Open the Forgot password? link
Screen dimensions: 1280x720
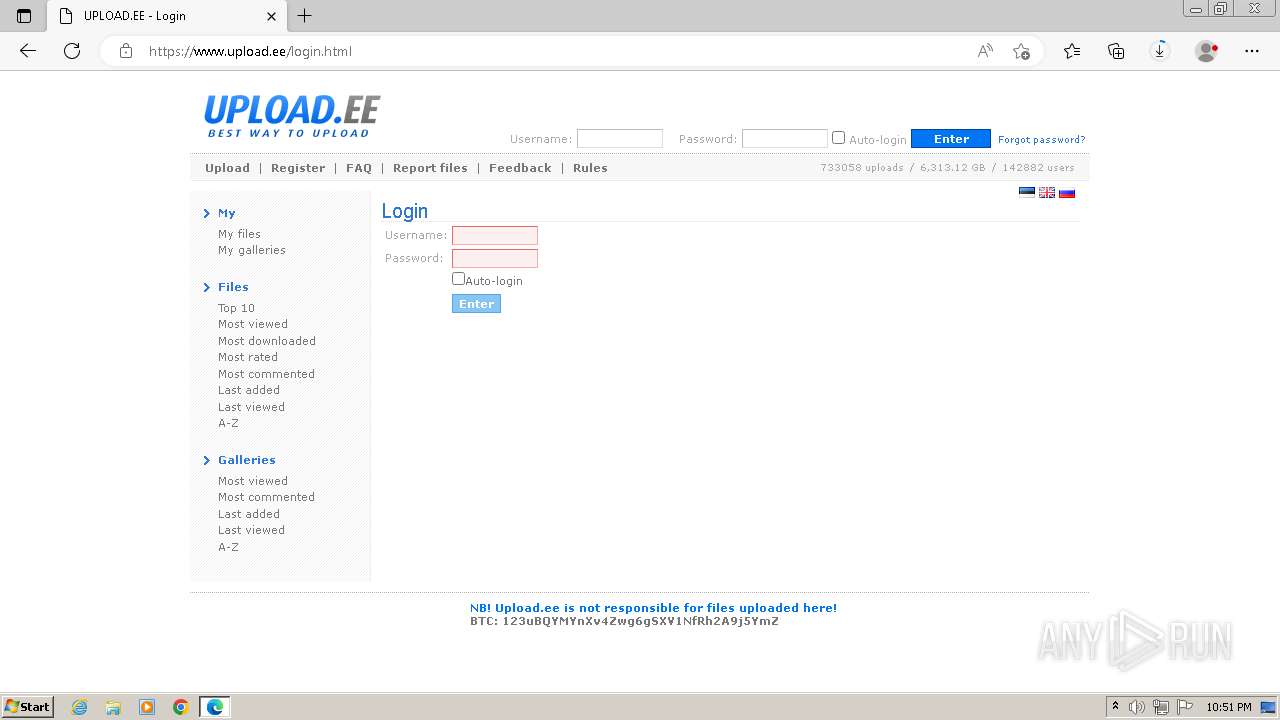(x=1041, y=140)
